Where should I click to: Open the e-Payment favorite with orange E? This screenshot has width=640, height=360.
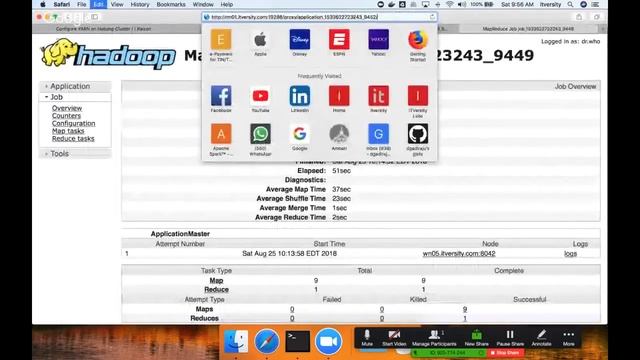pos(221,40)
